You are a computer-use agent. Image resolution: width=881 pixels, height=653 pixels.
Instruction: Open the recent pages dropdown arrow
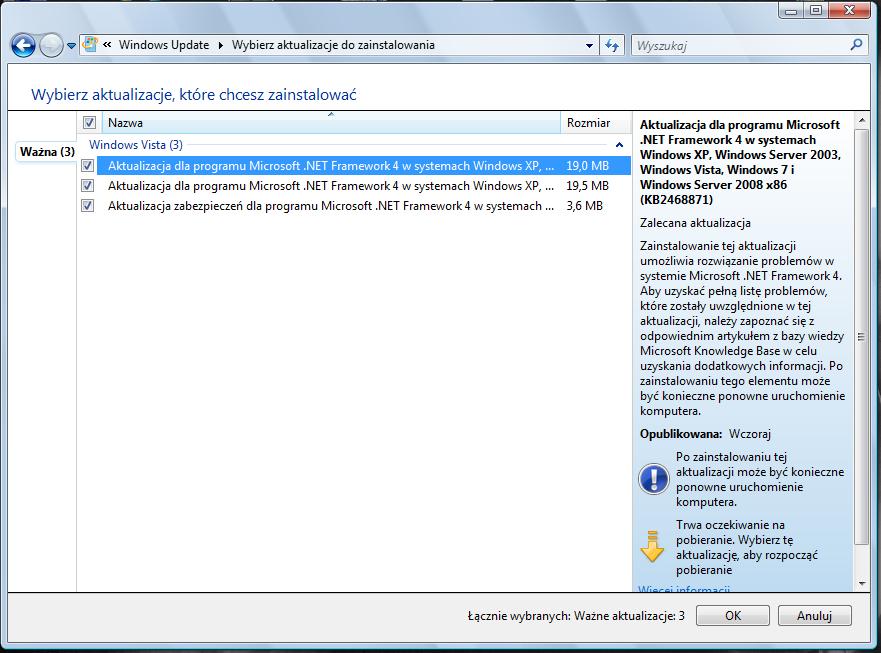click(x=71, y=46)
